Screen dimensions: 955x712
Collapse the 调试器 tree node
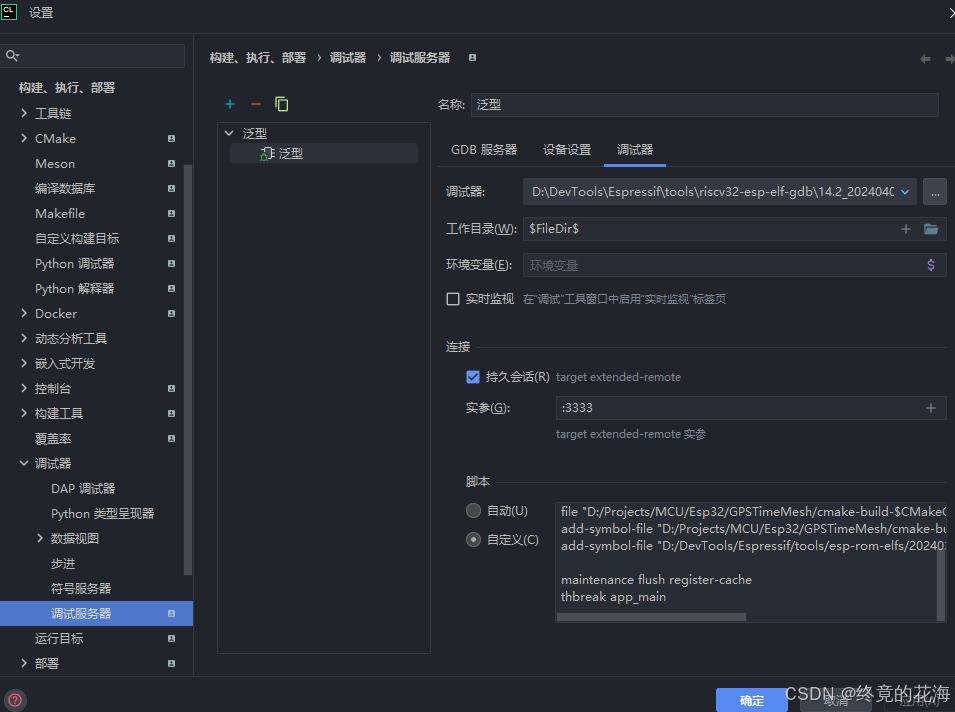[24, 464]
